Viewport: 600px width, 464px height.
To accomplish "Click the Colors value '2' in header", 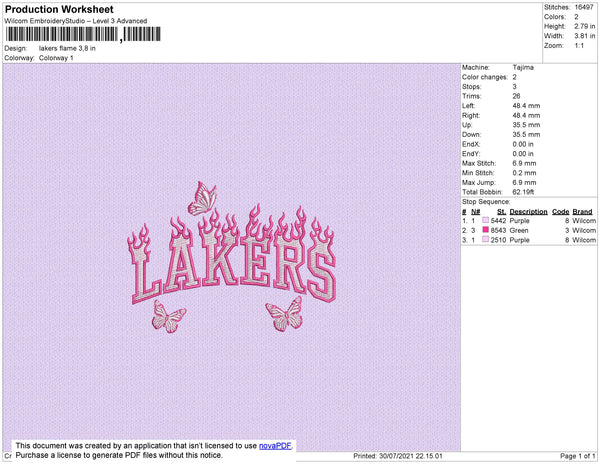I will [576, 17].
